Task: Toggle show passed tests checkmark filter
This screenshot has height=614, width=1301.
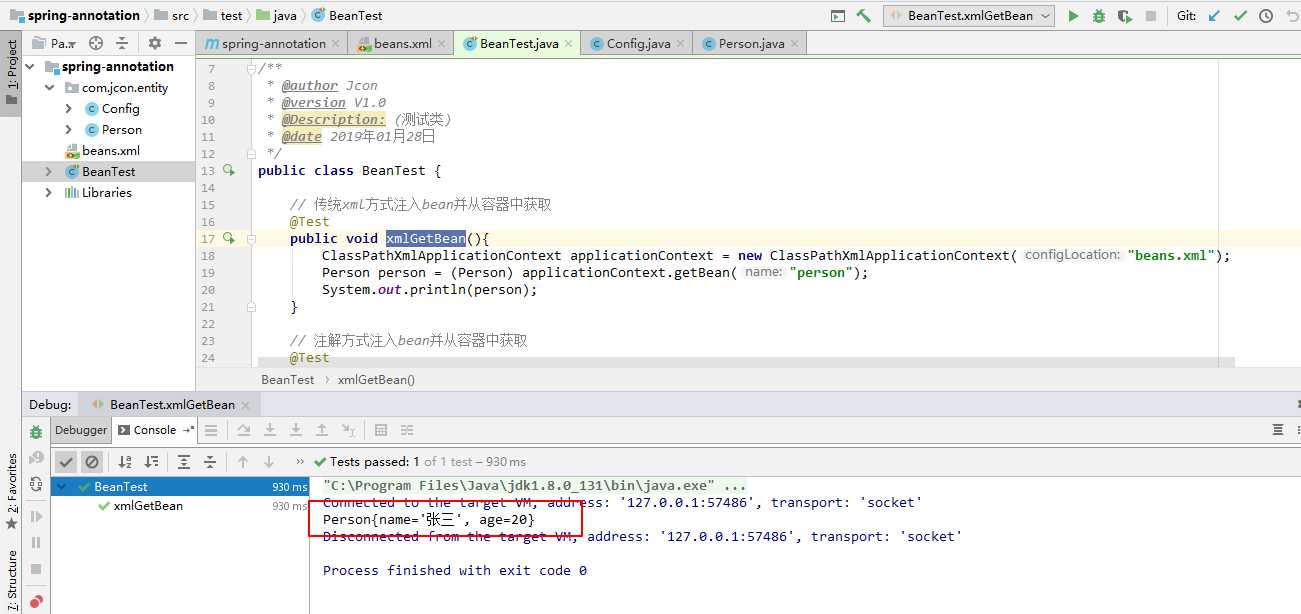Action: 65,462
